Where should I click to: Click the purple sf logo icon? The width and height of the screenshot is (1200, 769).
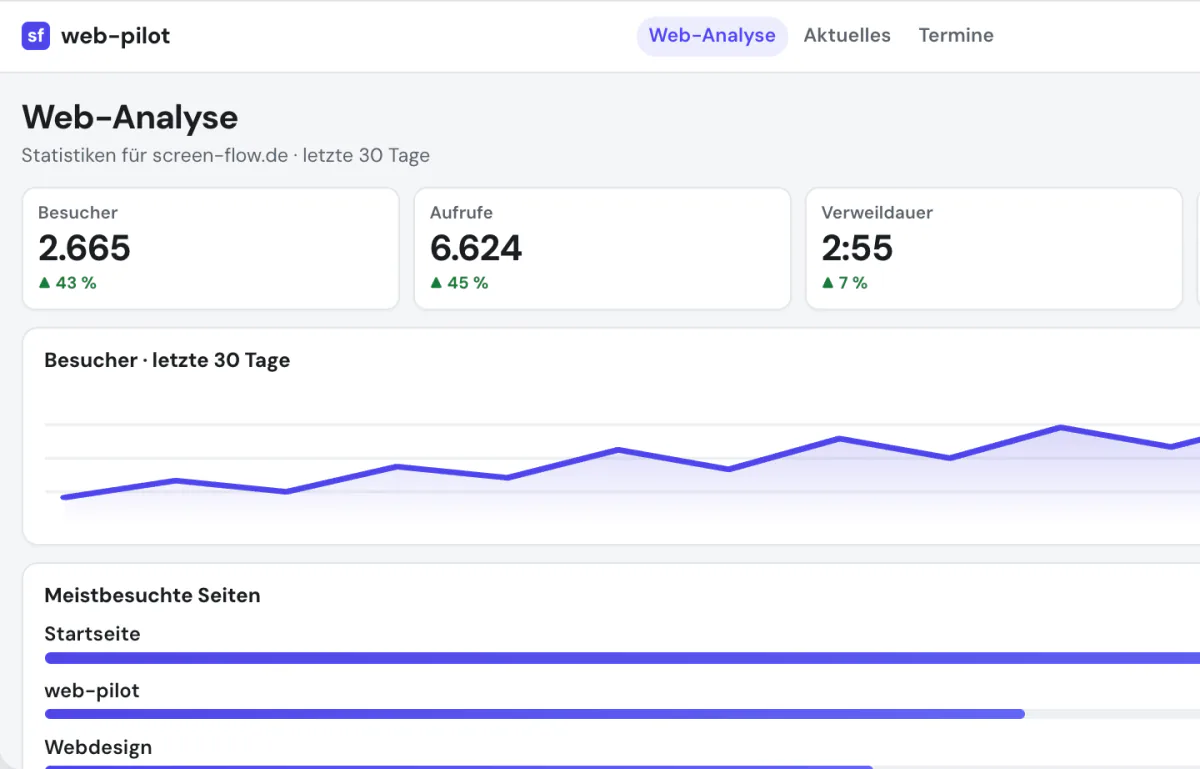pos(36,36)
